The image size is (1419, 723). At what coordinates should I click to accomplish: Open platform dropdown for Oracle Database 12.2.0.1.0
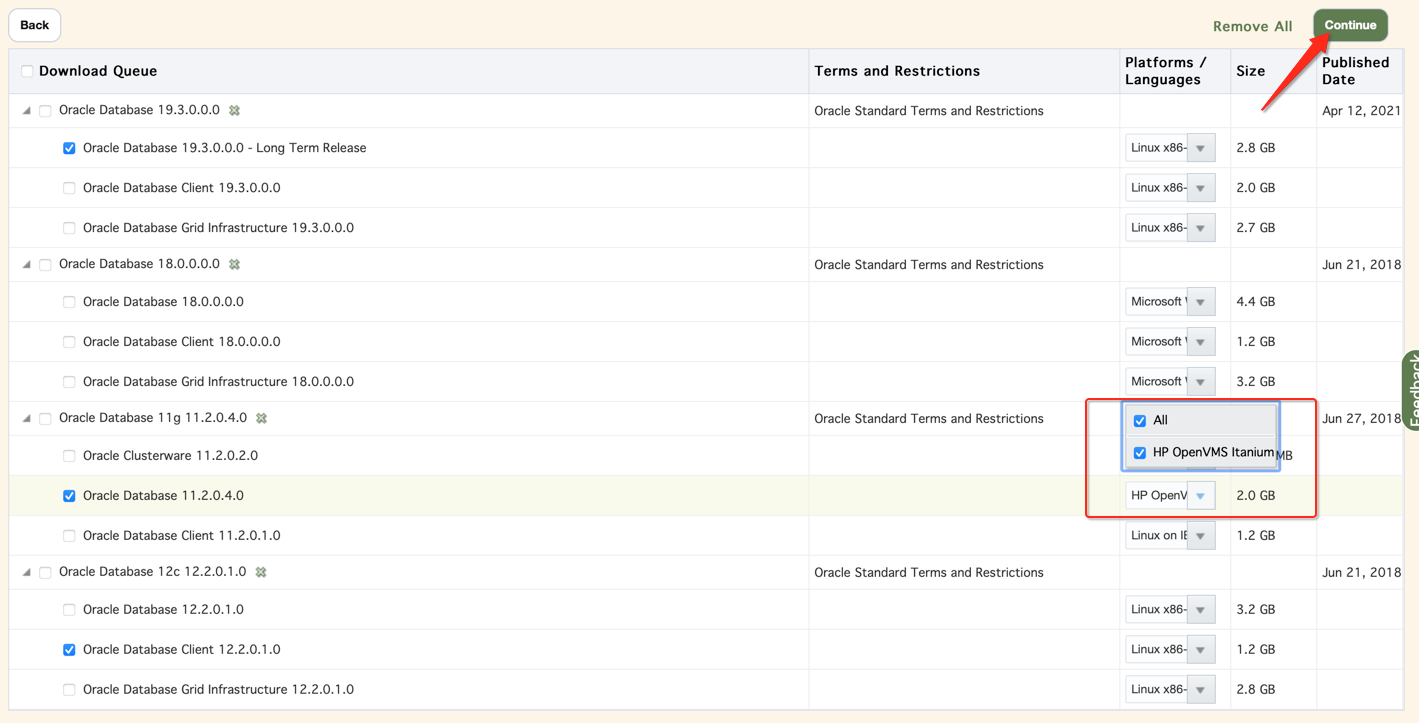[1201, 610]
